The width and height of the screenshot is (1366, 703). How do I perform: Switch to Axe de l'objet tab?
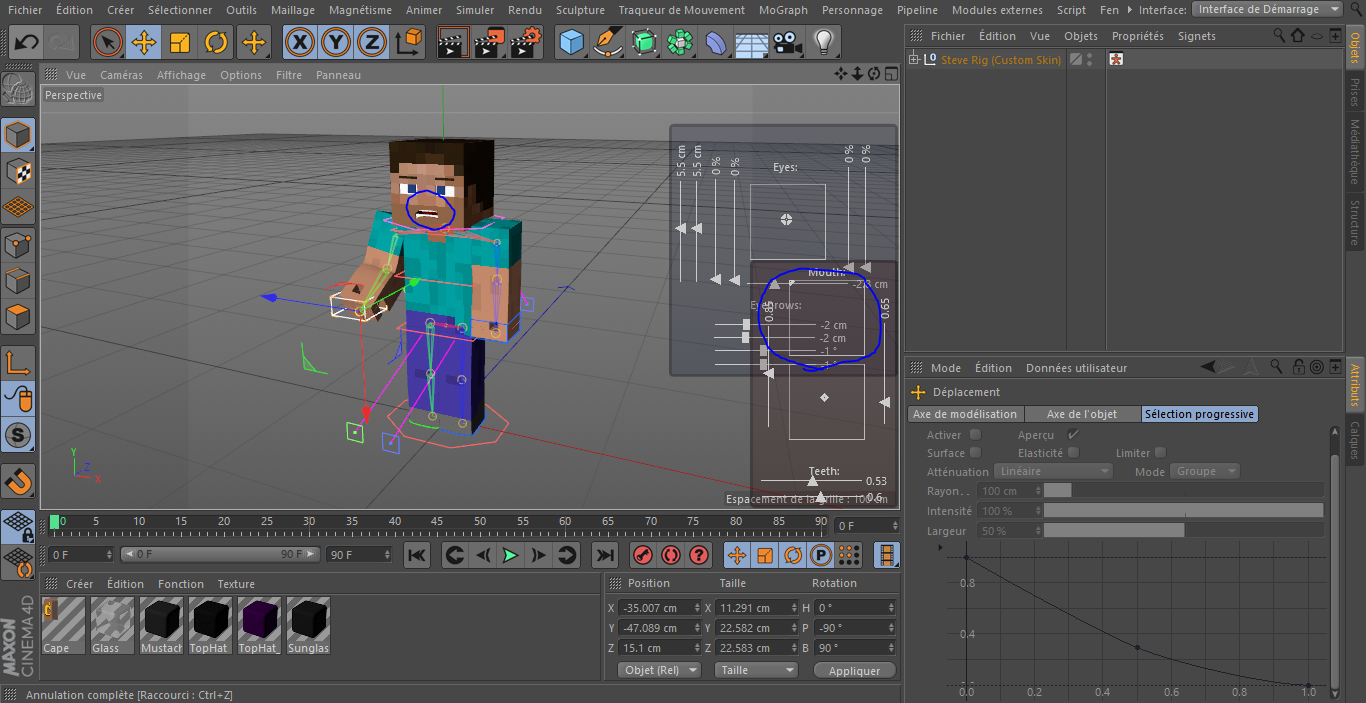(1082, 414)
